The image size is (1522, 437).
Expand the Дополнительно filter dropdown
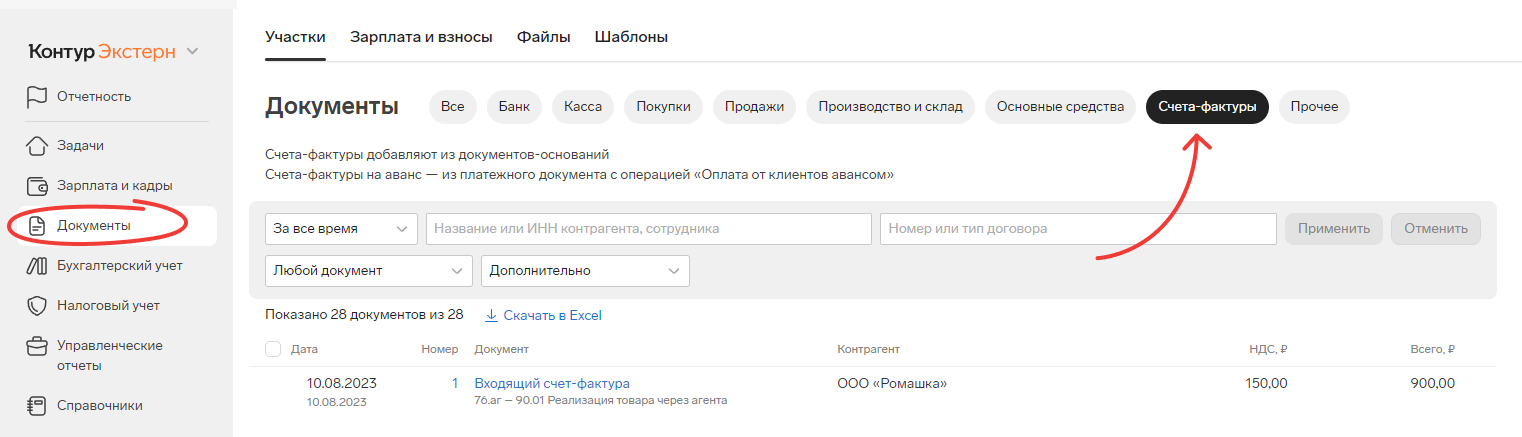tap(584, 271)
